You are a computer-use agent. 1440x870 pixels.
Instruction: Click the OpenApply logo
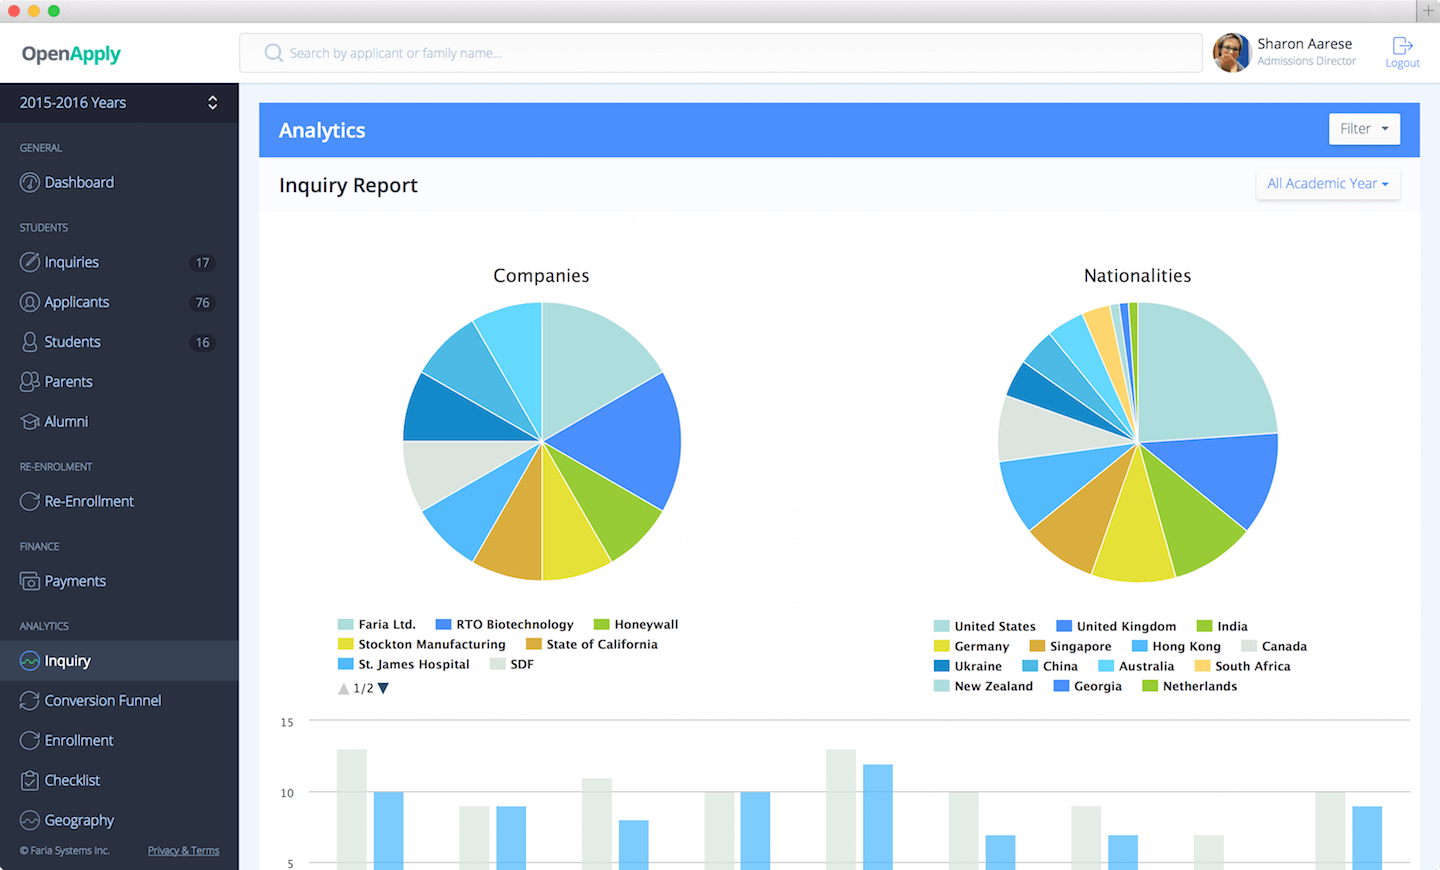[x=71, y=54]
